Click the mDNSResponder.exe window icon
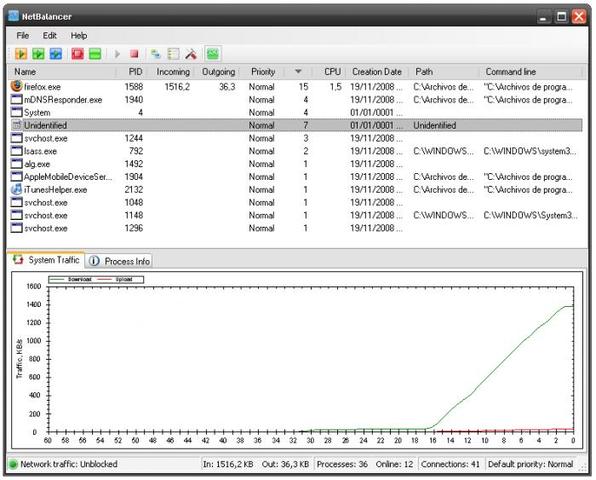The height and width of the screenshot is (480, 596). tap(16, 100)
